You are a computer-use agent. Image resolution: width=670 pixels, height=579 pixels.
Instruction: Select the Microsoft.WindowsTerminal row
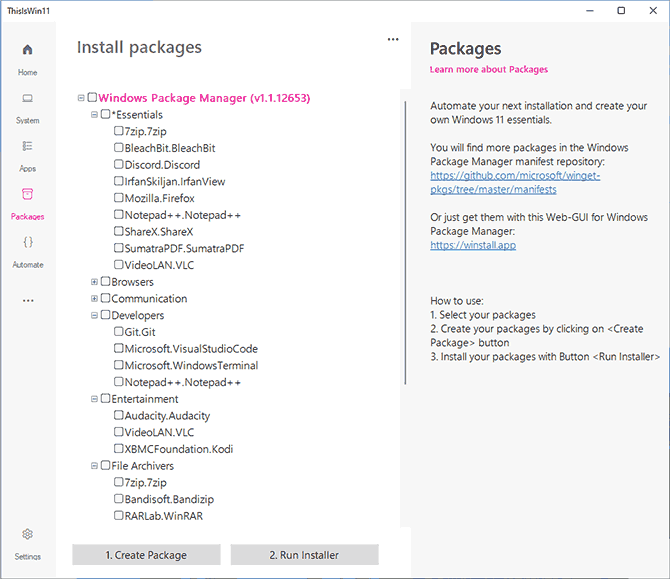click(x=191, y=365)
